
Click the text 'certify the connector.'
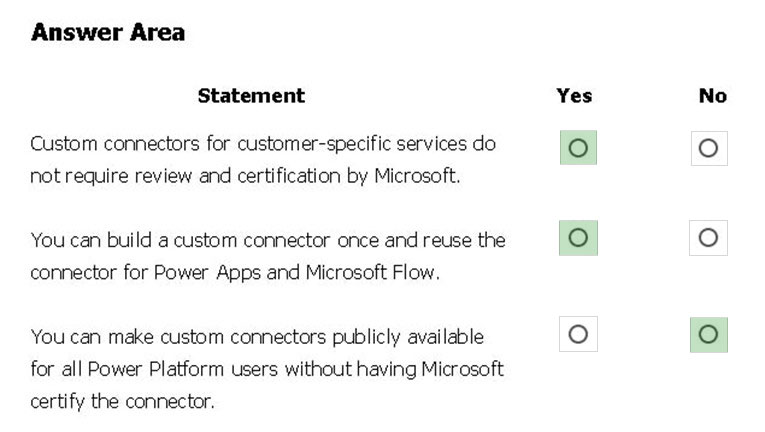tap(122, 402)
